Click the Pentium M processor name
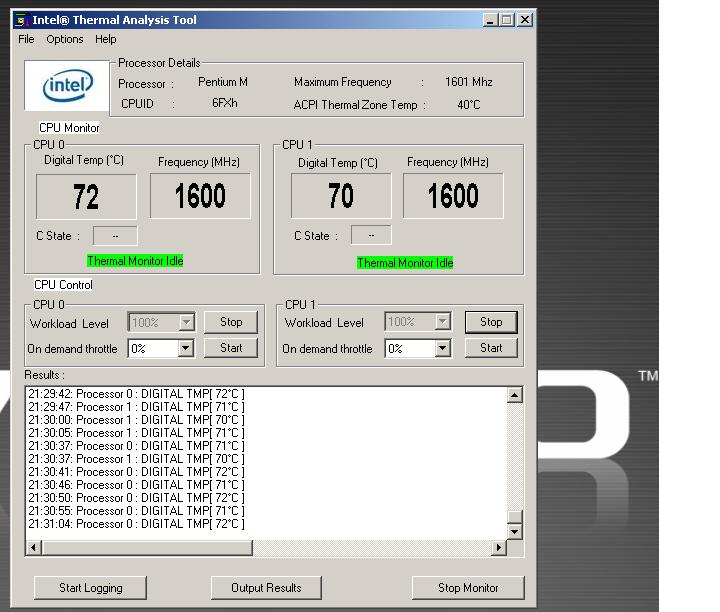 (x=223, y=82)
